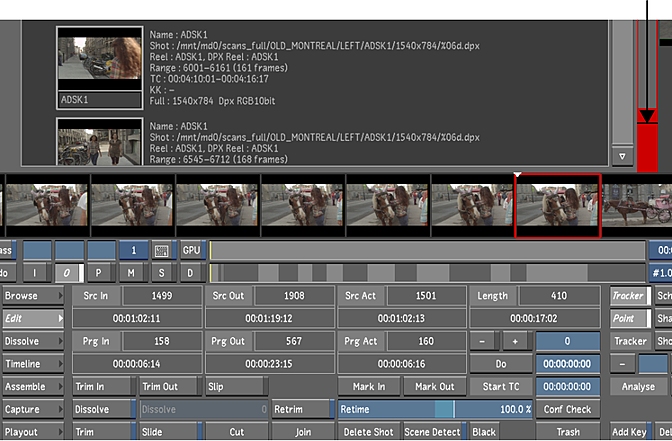
Task: Click the grid view icon beside GPU
Action: click(x=162, y=251)
